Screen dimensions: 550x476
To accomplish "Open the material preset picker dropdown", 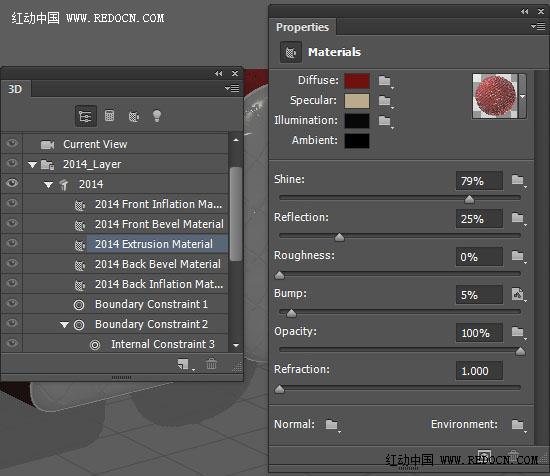I will point(522,96).
